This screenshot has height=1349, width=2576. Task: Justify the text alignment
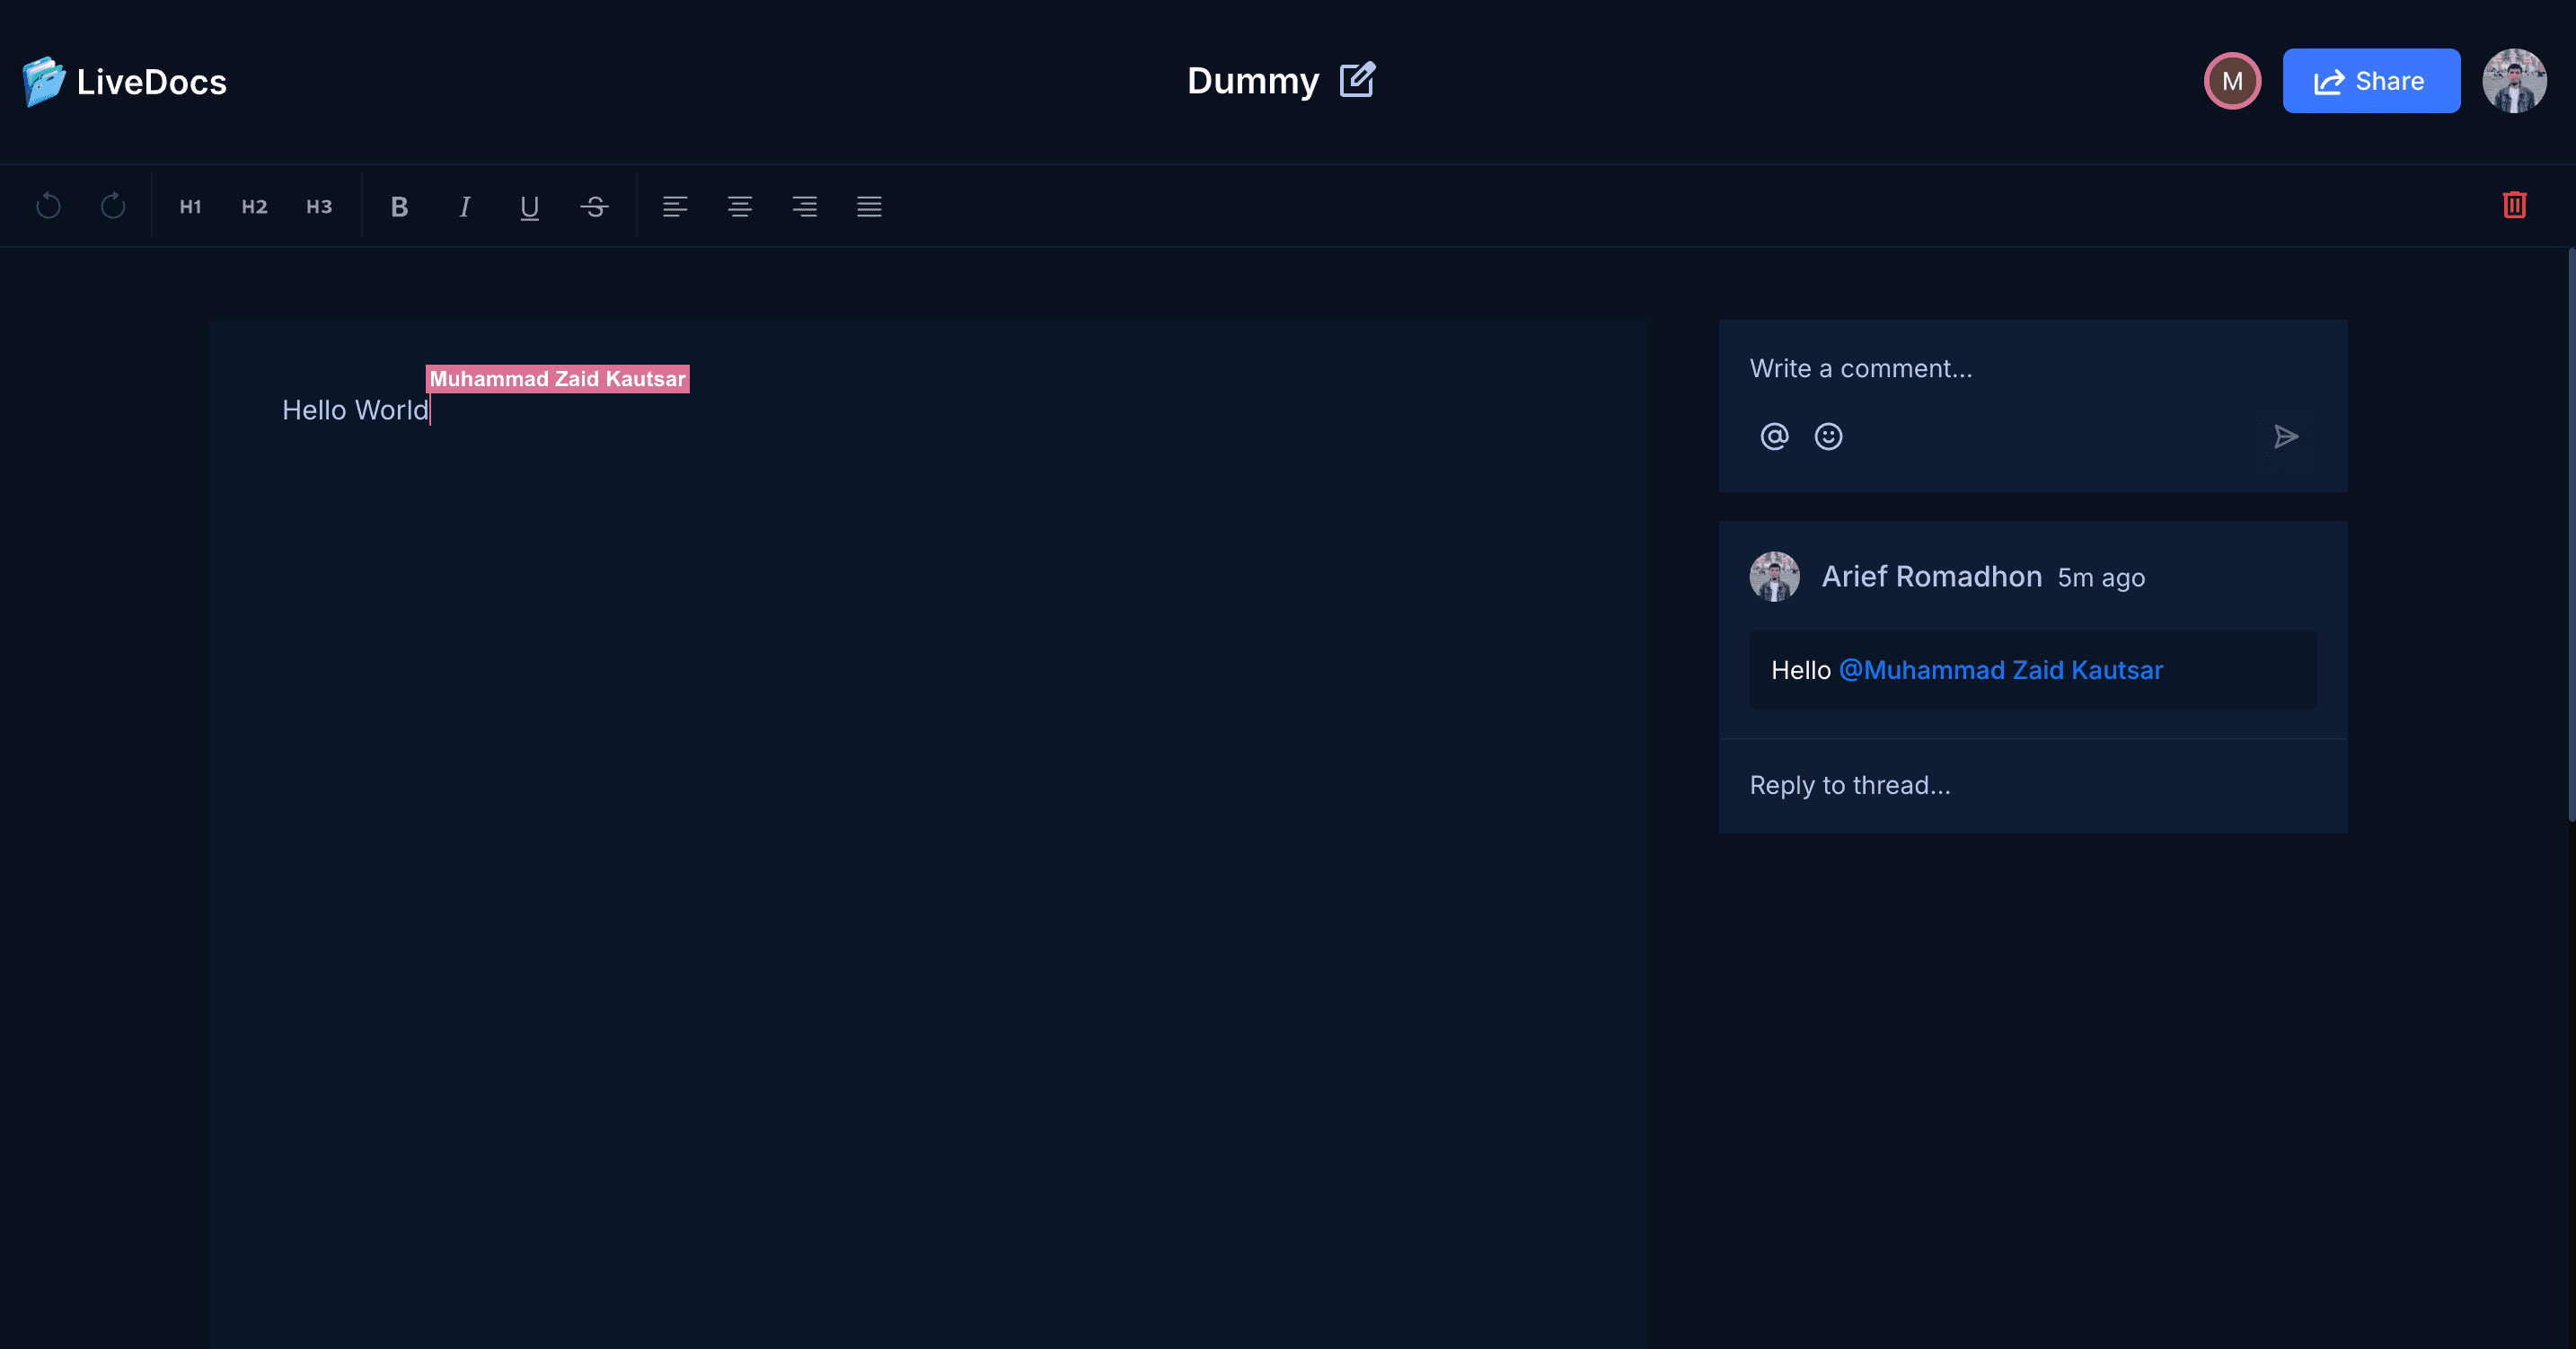point(869,206)
